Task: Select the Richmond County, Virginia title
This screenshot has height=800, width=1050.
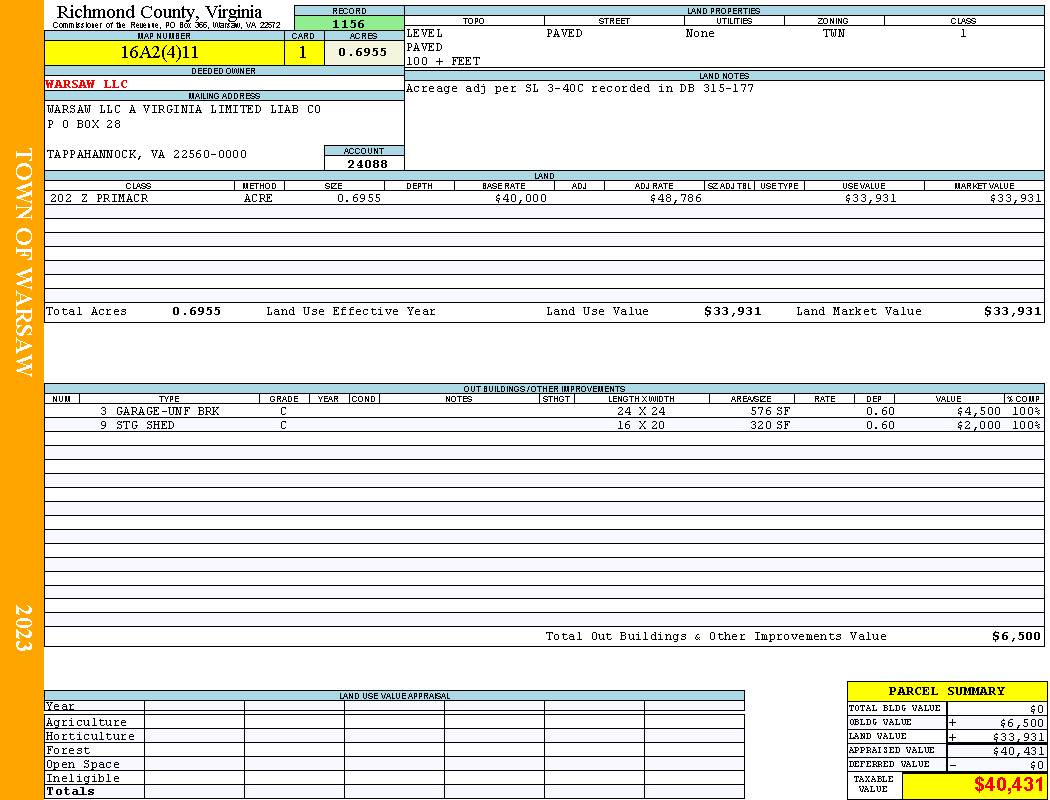Action: [x=159, y=12]
